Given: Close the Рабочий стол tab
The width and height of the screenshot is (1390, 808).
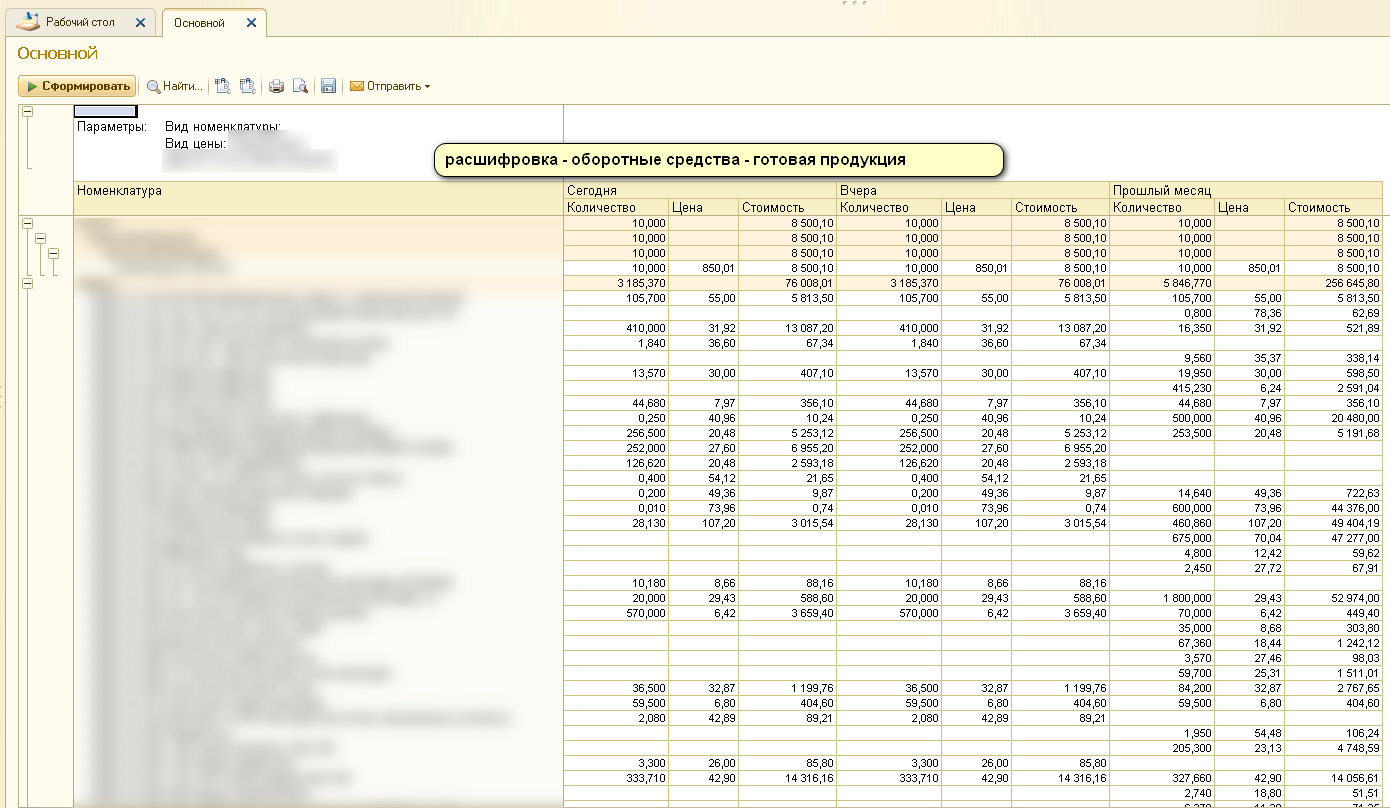Looking at the screenshot, I should pyautogui.click(x=140, y=23).
